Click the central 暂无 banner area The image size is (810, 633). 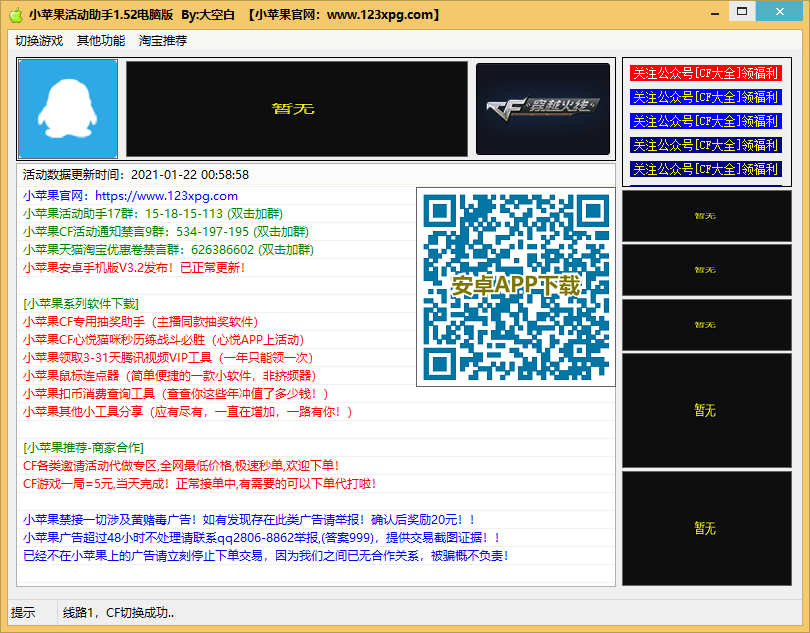[297, 107]
